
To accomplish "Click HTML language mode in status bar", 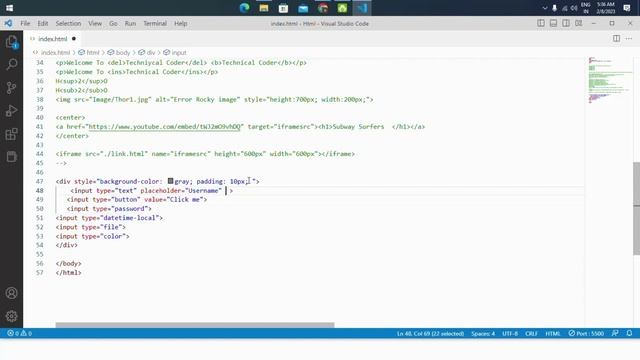I will pos(553,333).
